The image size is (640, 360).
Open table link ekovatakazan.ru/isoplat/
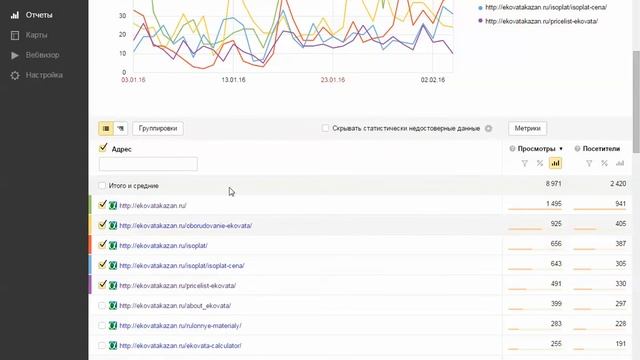coord(163,246)
